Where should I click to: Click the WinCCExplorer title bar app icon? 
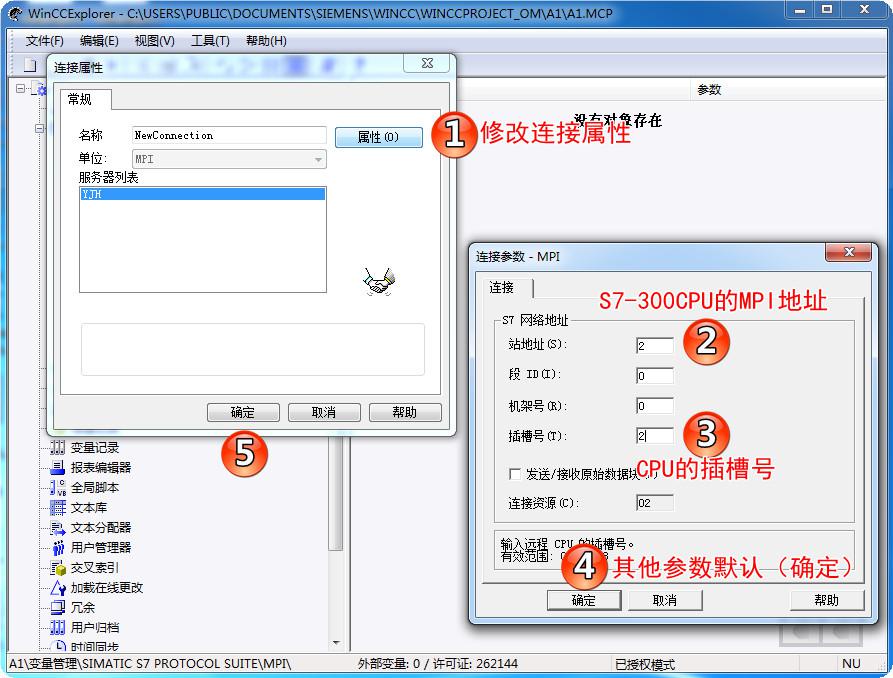[x=15, y=13]
